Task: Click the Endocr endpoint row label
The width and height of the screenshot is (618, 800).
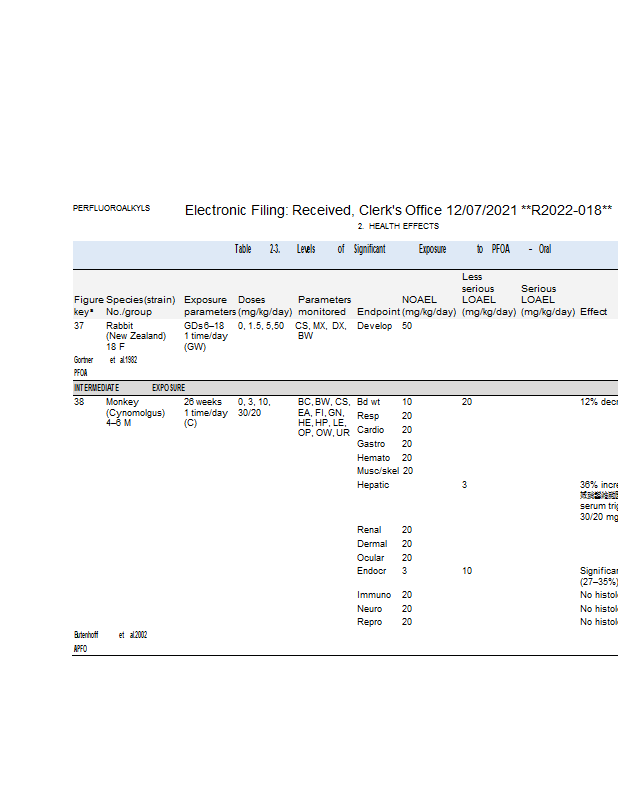Action: click(373, 571)
